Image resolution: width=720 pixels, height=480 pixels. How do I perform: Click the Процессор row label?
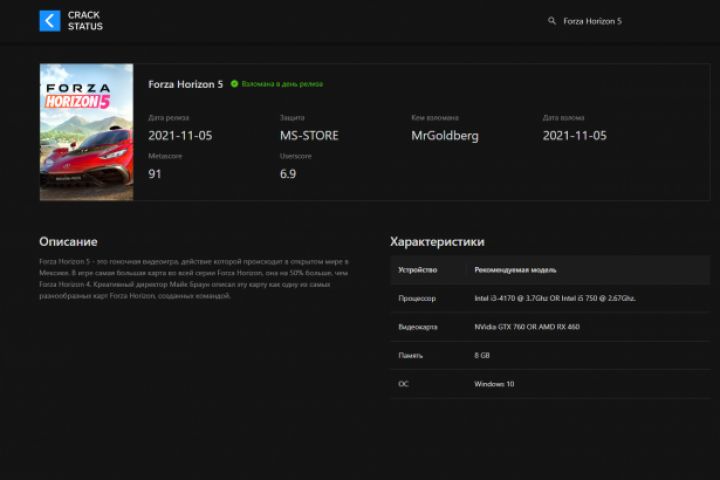coord(417,299)
